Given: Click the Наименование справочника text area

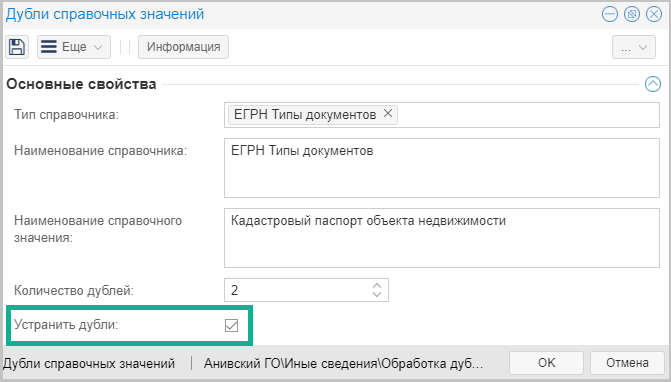Looking at the screenshot, I should [442, 168].
